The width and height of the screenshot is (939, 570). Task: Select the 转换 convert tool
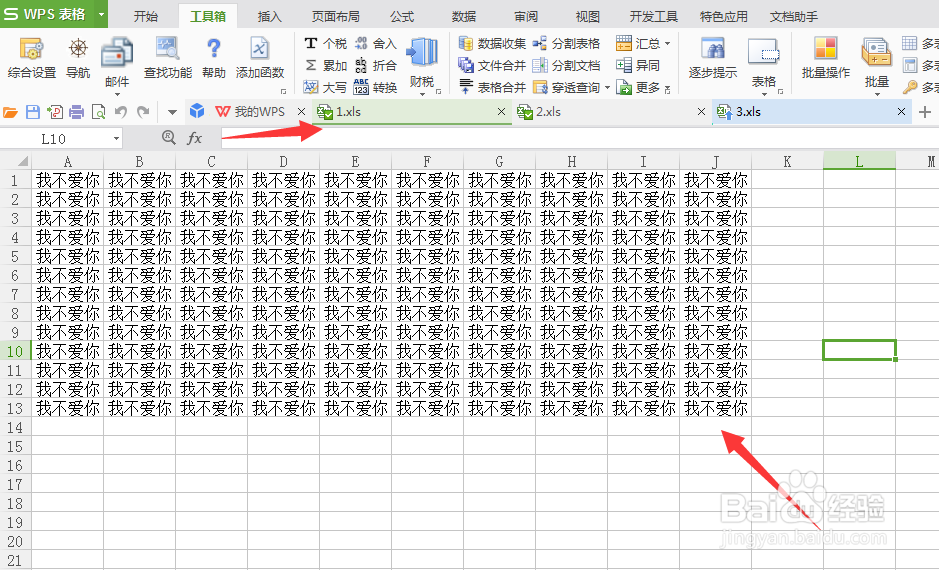[x=375, y=87]
